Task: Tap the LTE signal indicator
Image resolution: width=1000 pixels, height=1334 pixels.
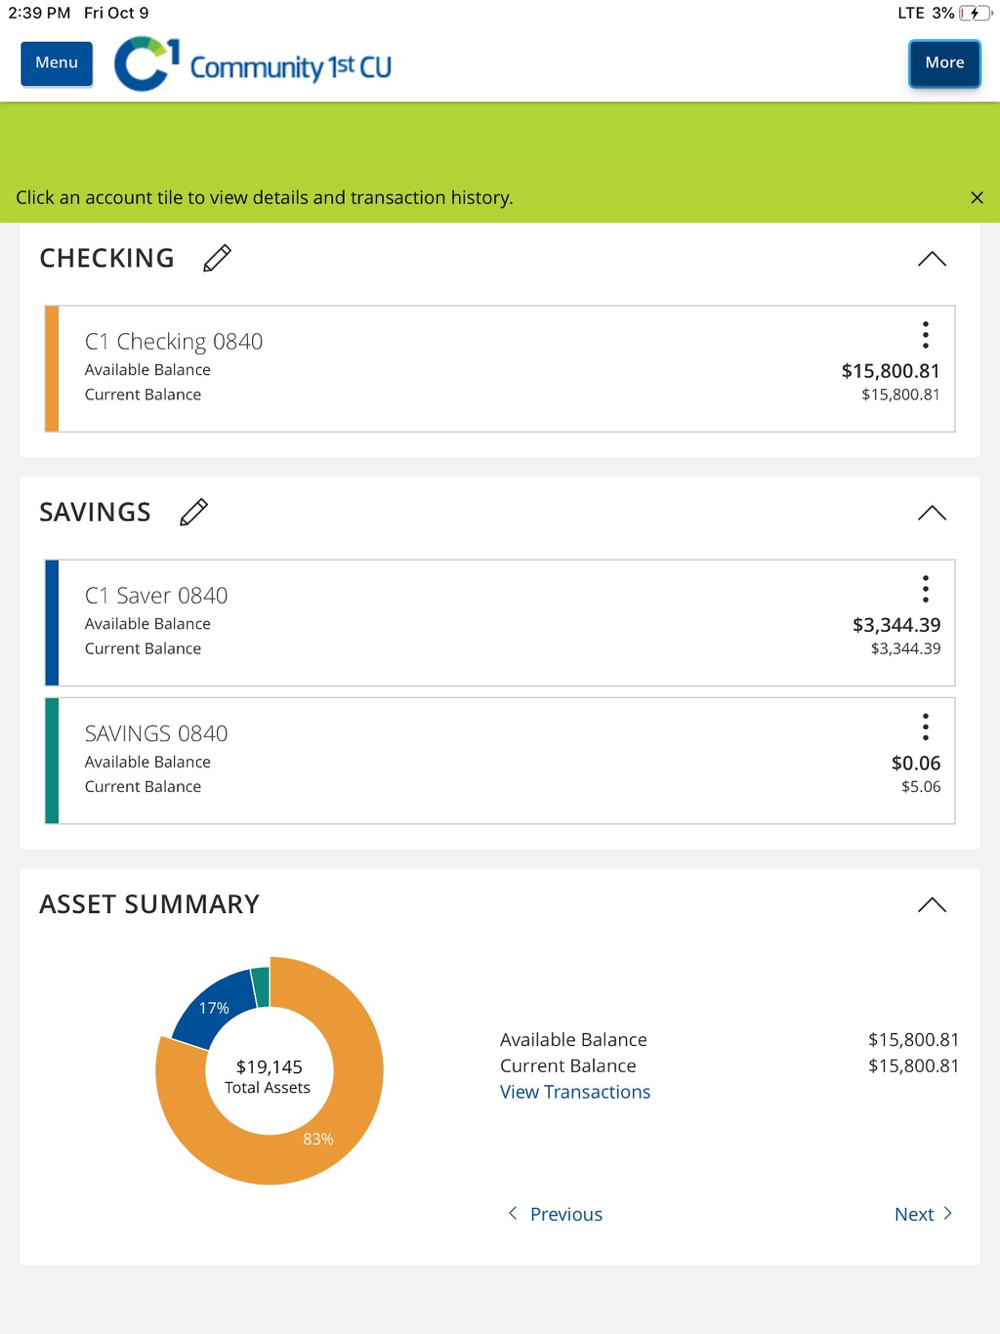Action: 911,13
